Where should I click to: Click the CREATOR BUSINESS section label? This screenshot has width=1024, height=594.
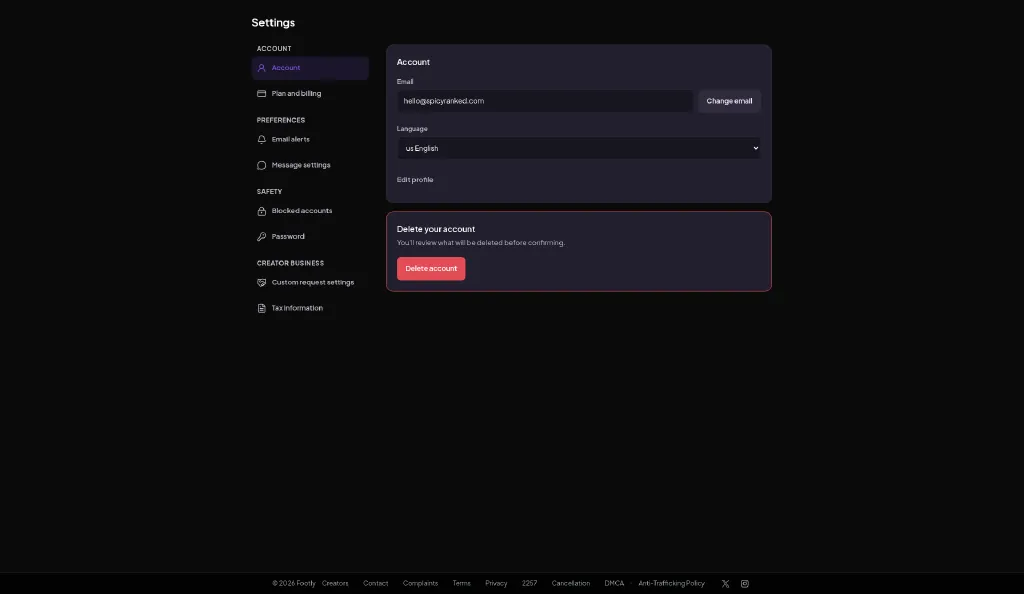290,263
